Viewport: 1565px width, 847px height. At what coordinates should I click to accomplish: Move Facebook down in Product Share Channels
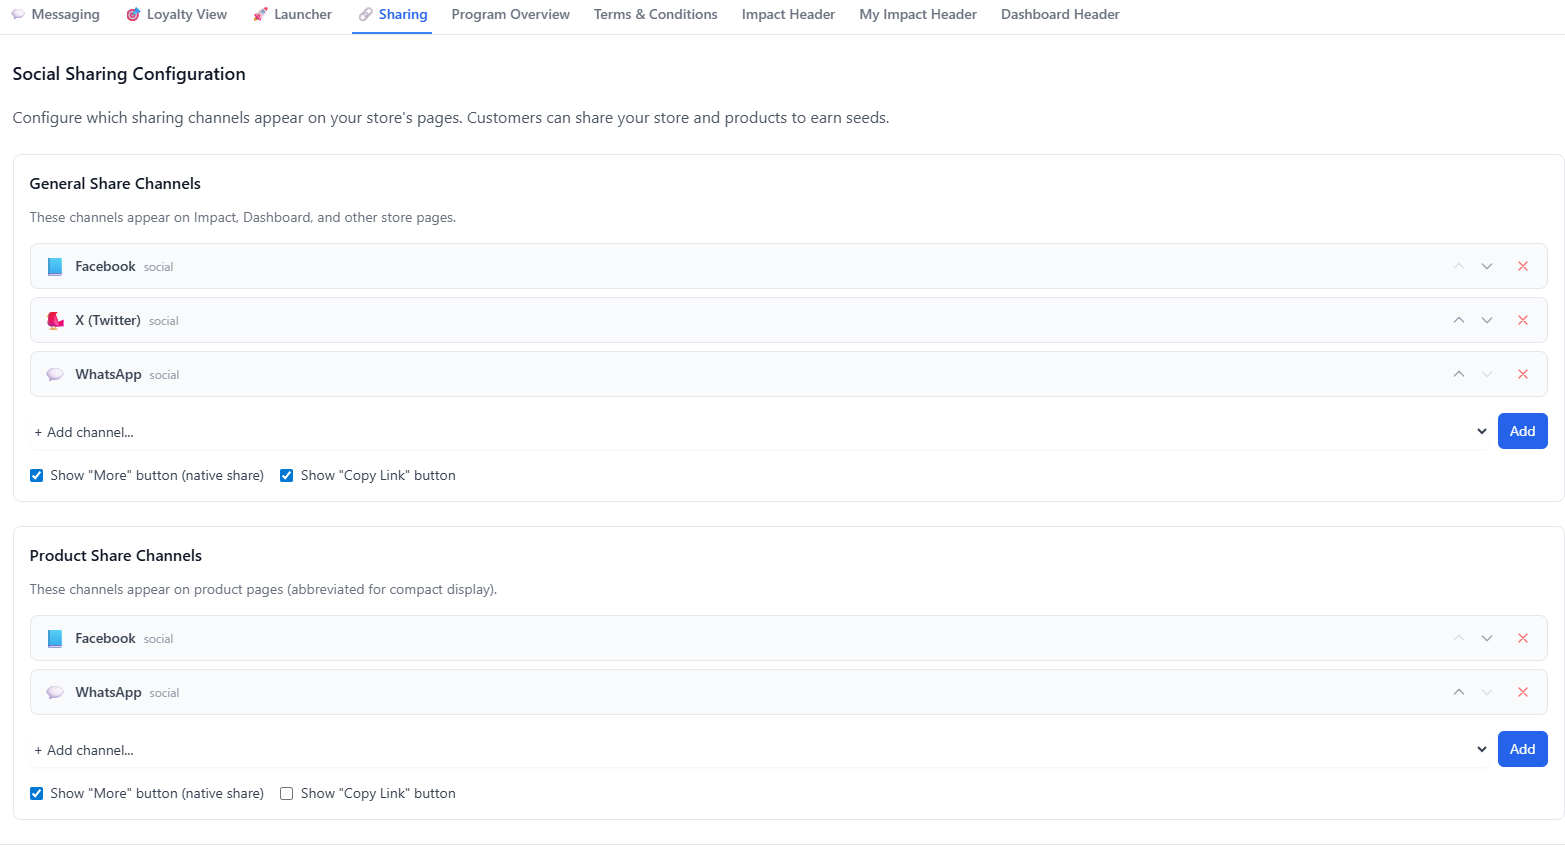tap(1486, 638)
